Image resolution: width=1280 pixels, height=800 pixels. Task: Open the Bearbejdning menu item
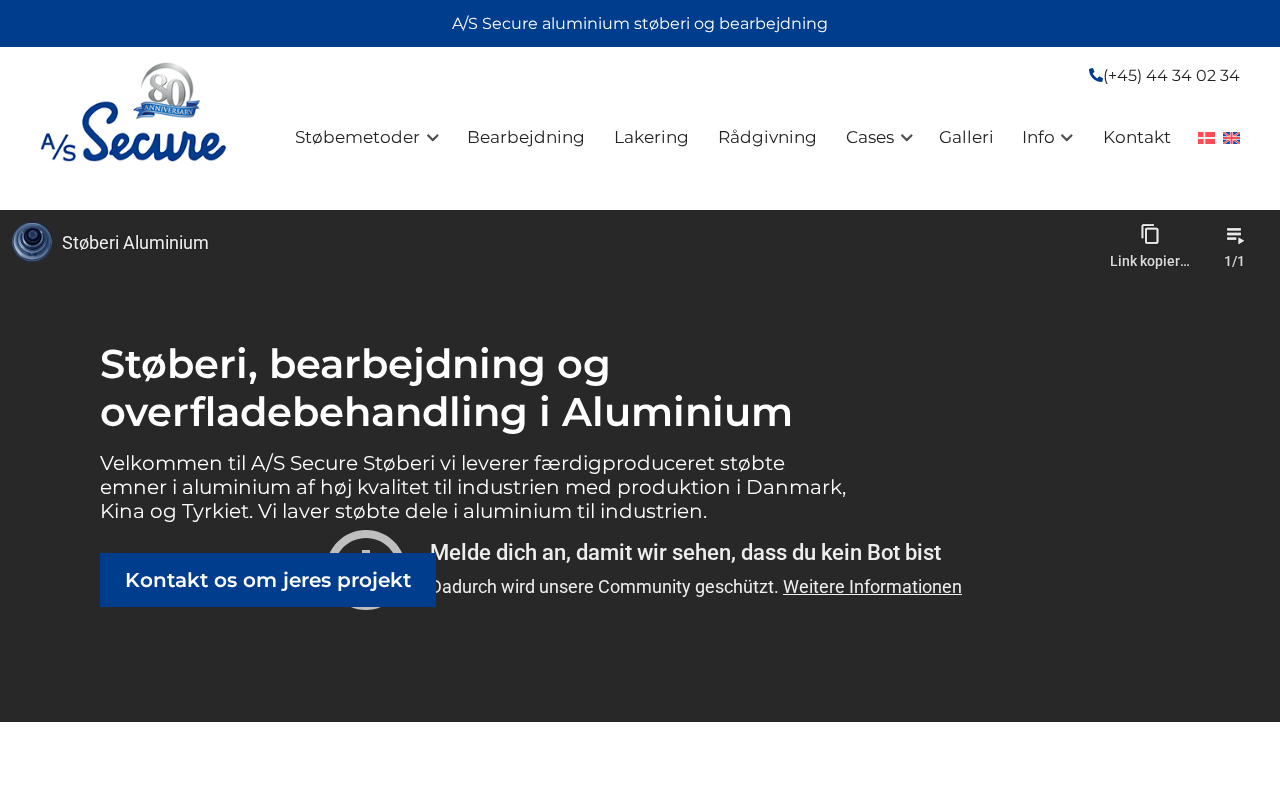[x=525, y=137]
